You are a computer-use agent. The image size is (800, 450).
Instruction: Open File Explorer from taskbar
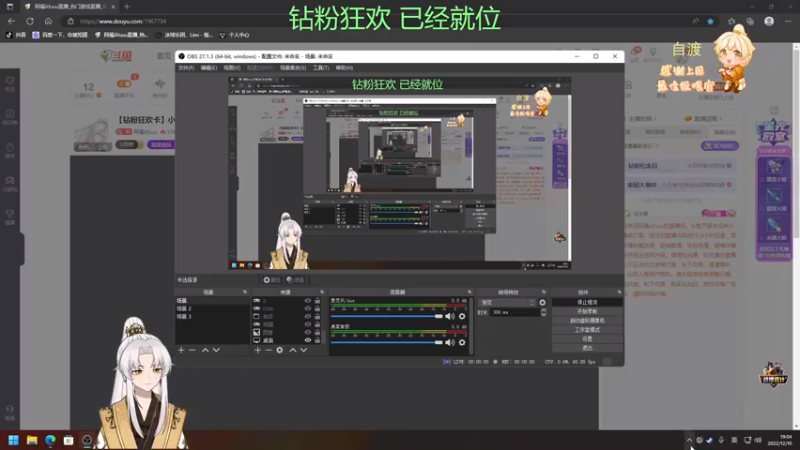click(32, 440)
